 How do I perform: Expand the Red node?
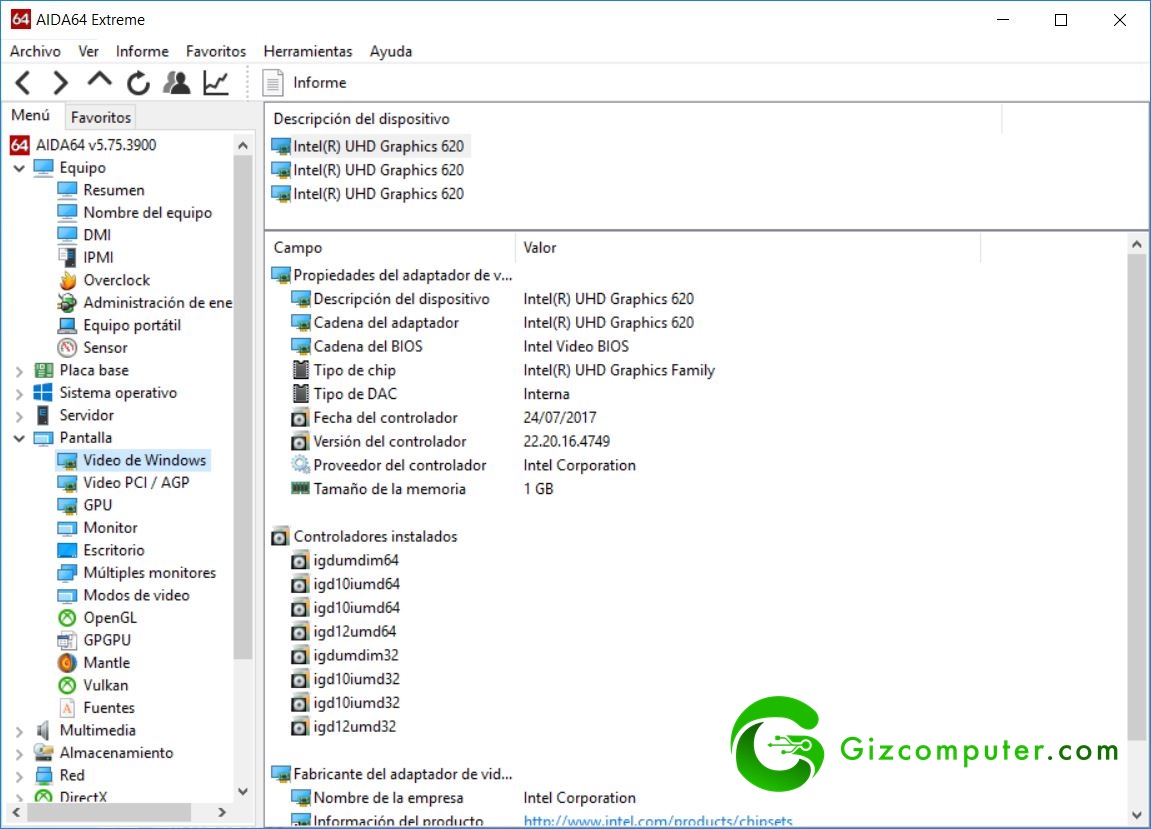19,776
